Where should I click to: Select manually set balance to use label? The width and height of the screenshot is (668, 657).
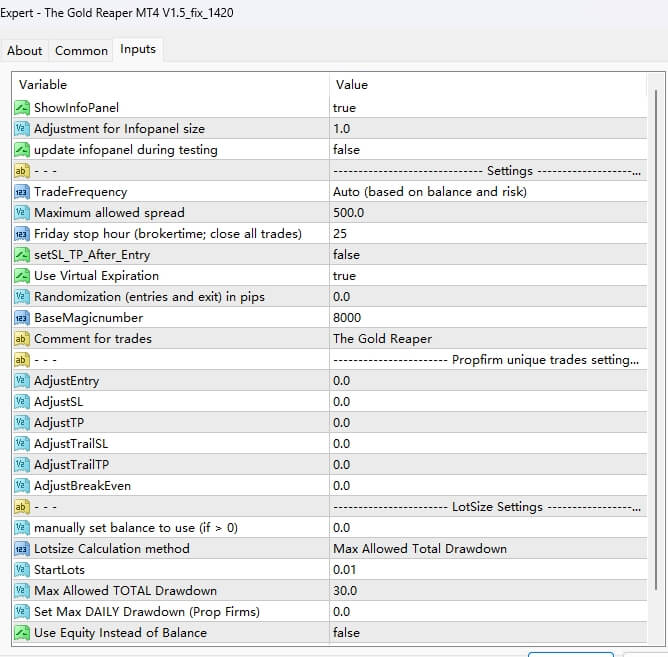coord(136,528)
